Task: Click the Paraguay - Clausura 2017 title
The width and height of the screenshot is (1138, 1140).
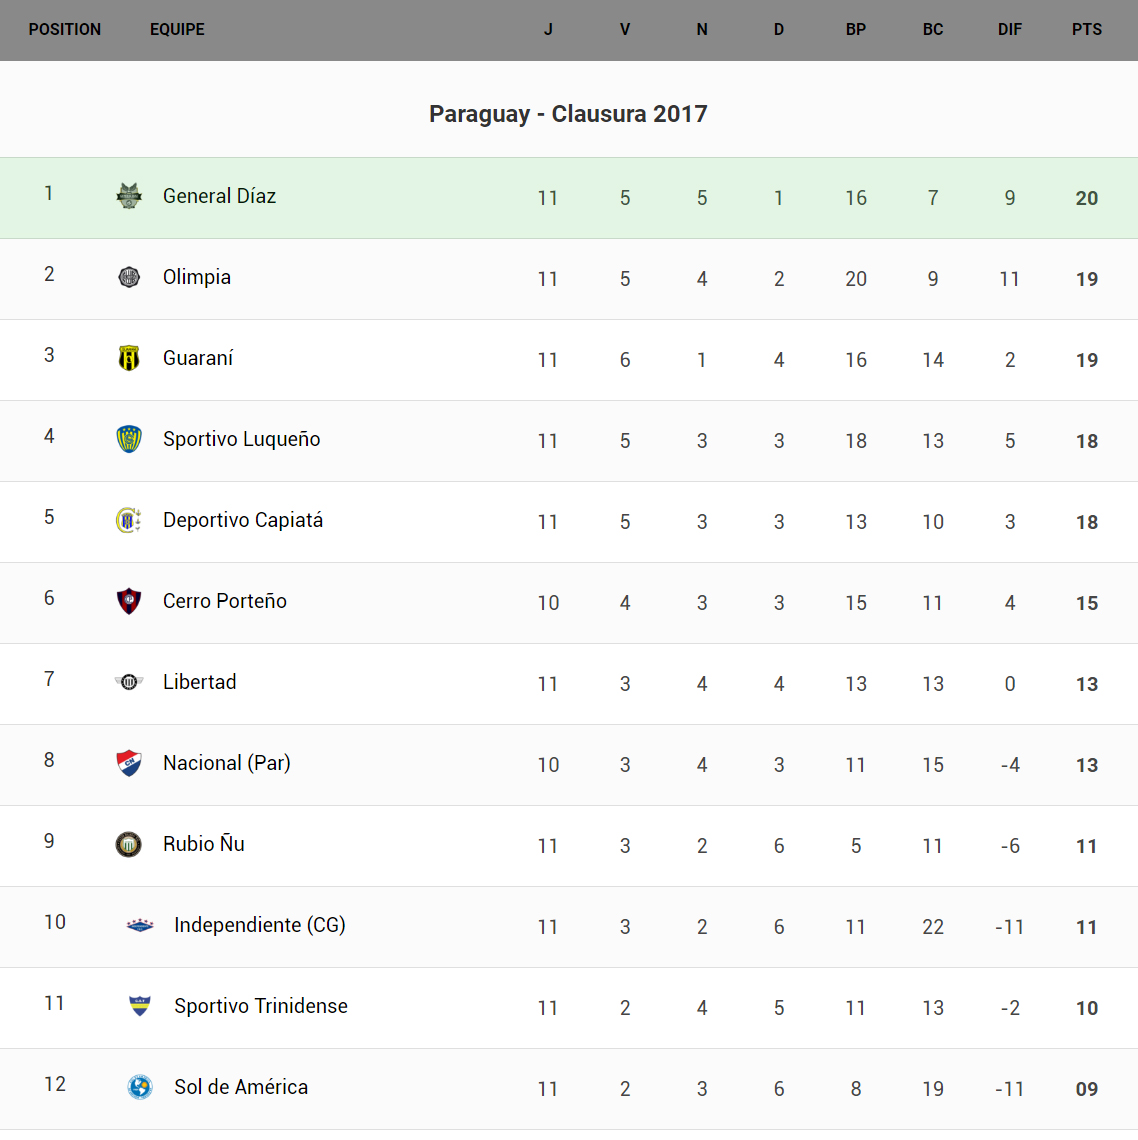Action: [568, 114]
